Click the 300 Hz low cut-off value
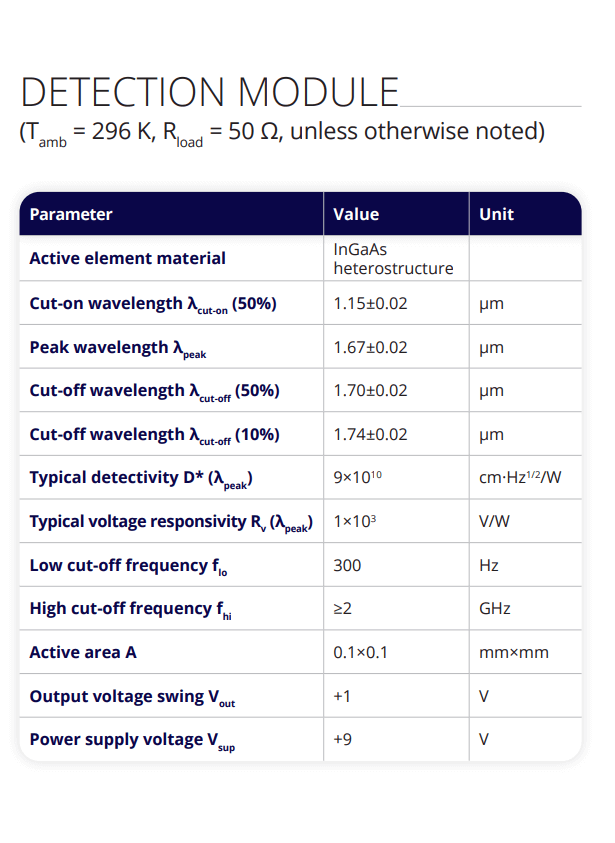The width and height of the screenshot is (615, 843). 347,565
